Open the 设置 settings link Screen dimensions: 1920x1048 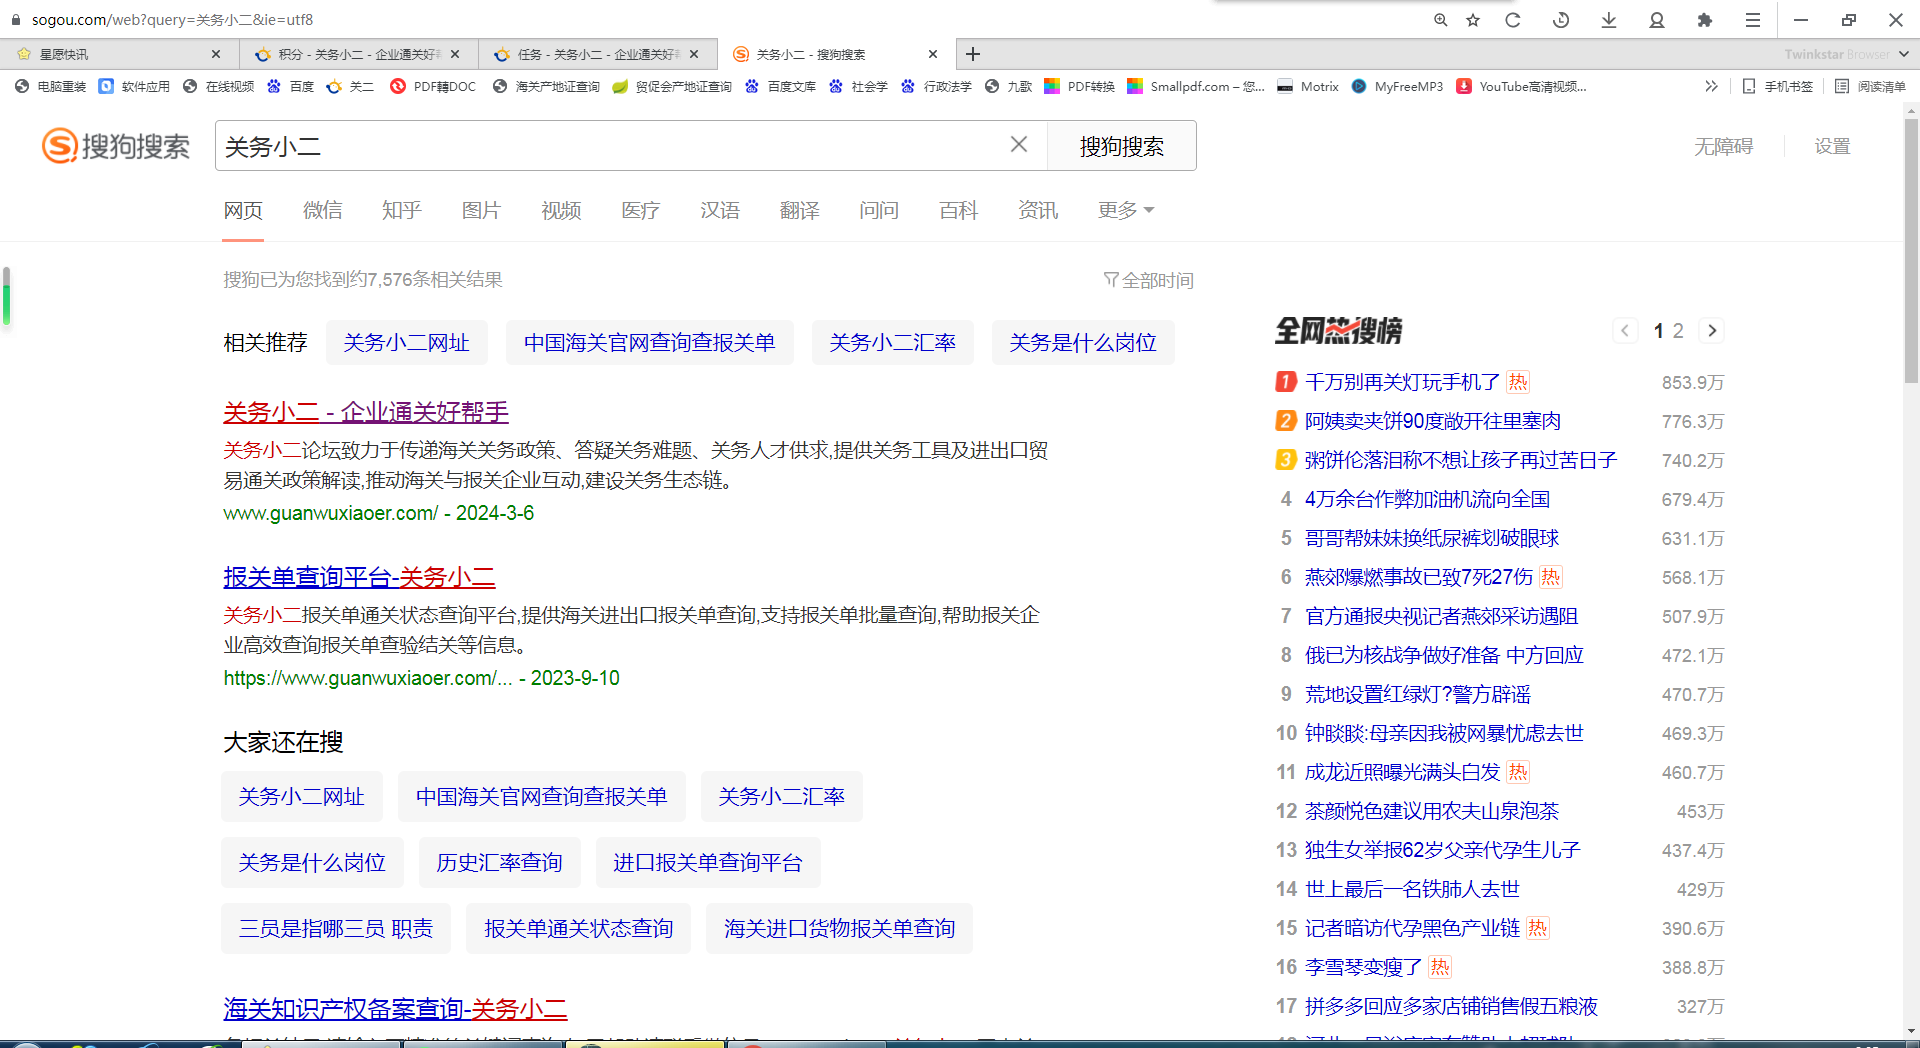[1832, 146]
